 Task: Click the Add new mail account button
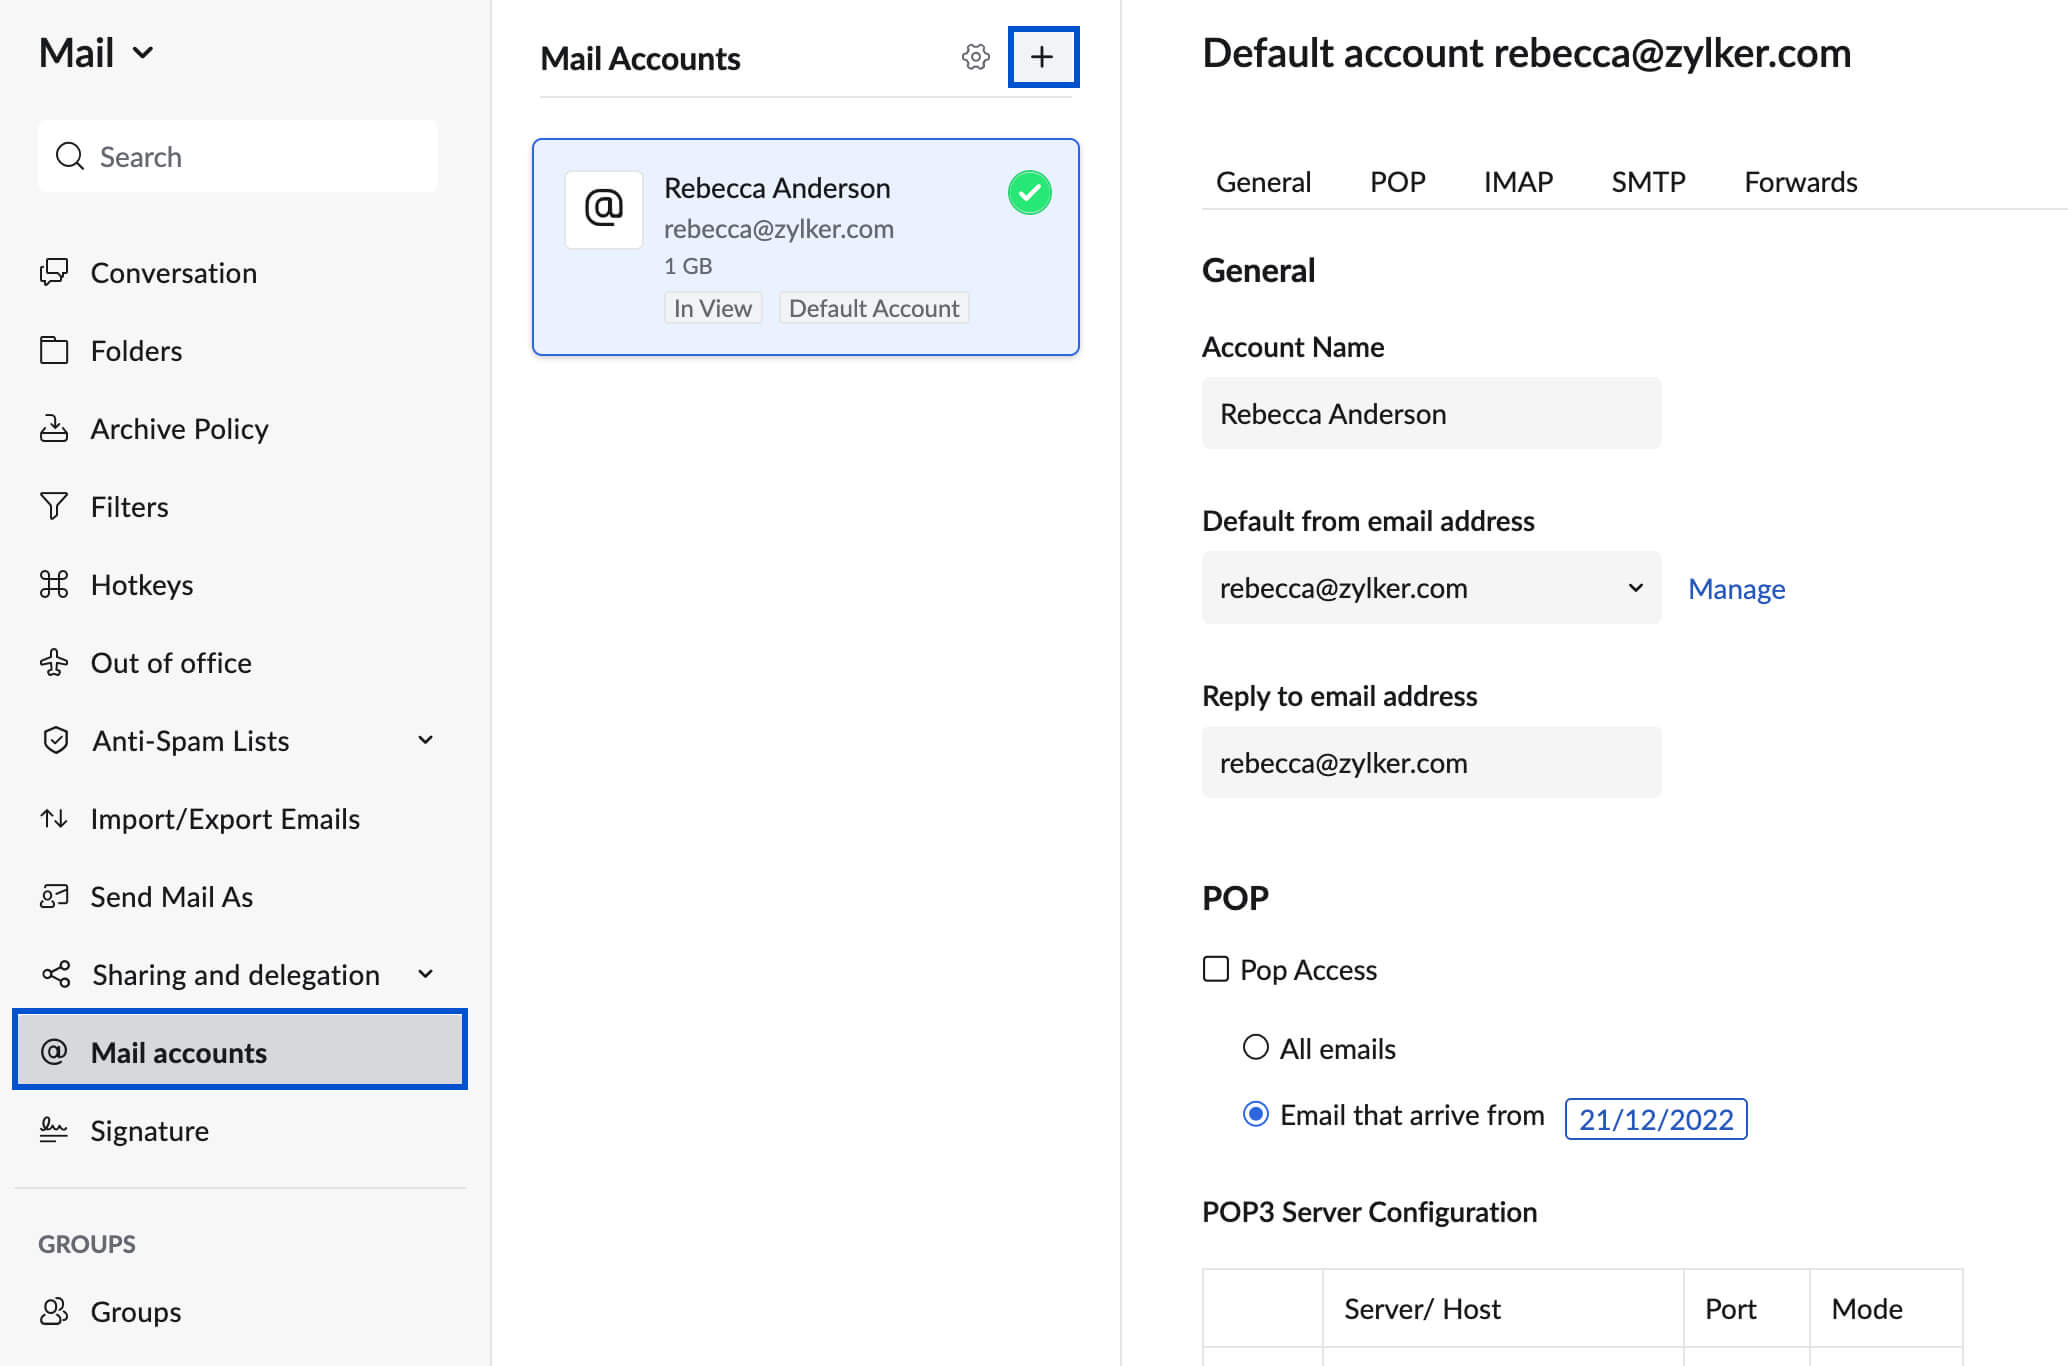pos(1042,58)
